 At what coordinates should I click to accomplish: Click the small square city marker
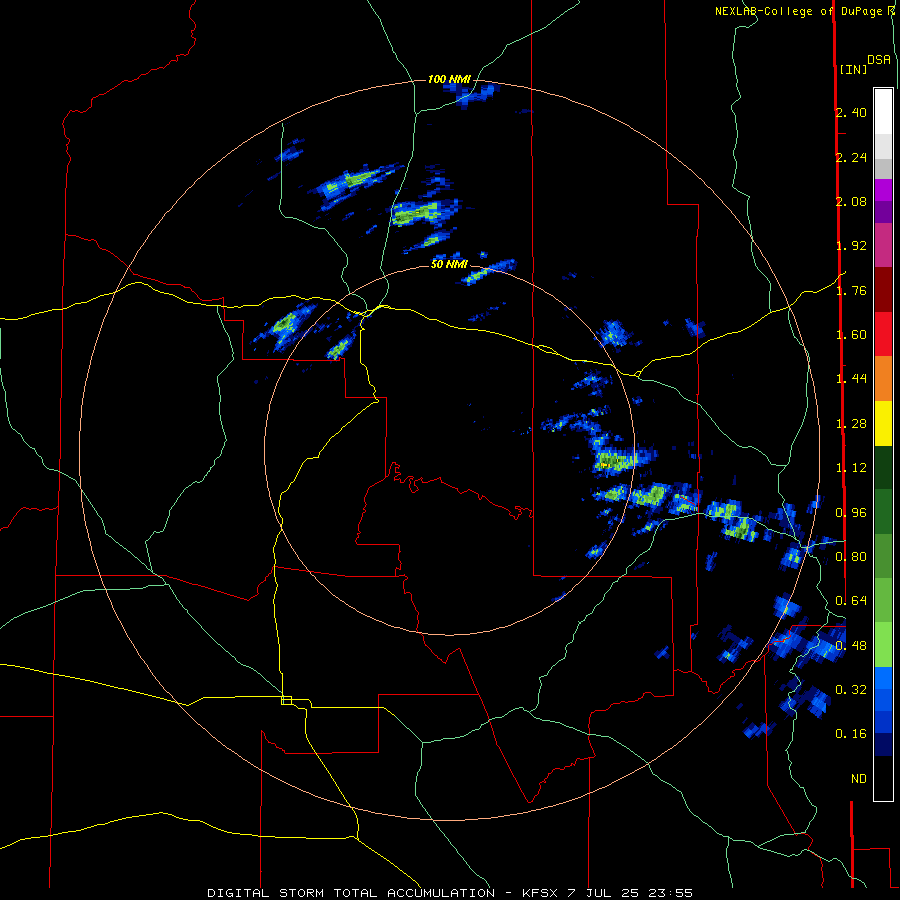[286, 700]
